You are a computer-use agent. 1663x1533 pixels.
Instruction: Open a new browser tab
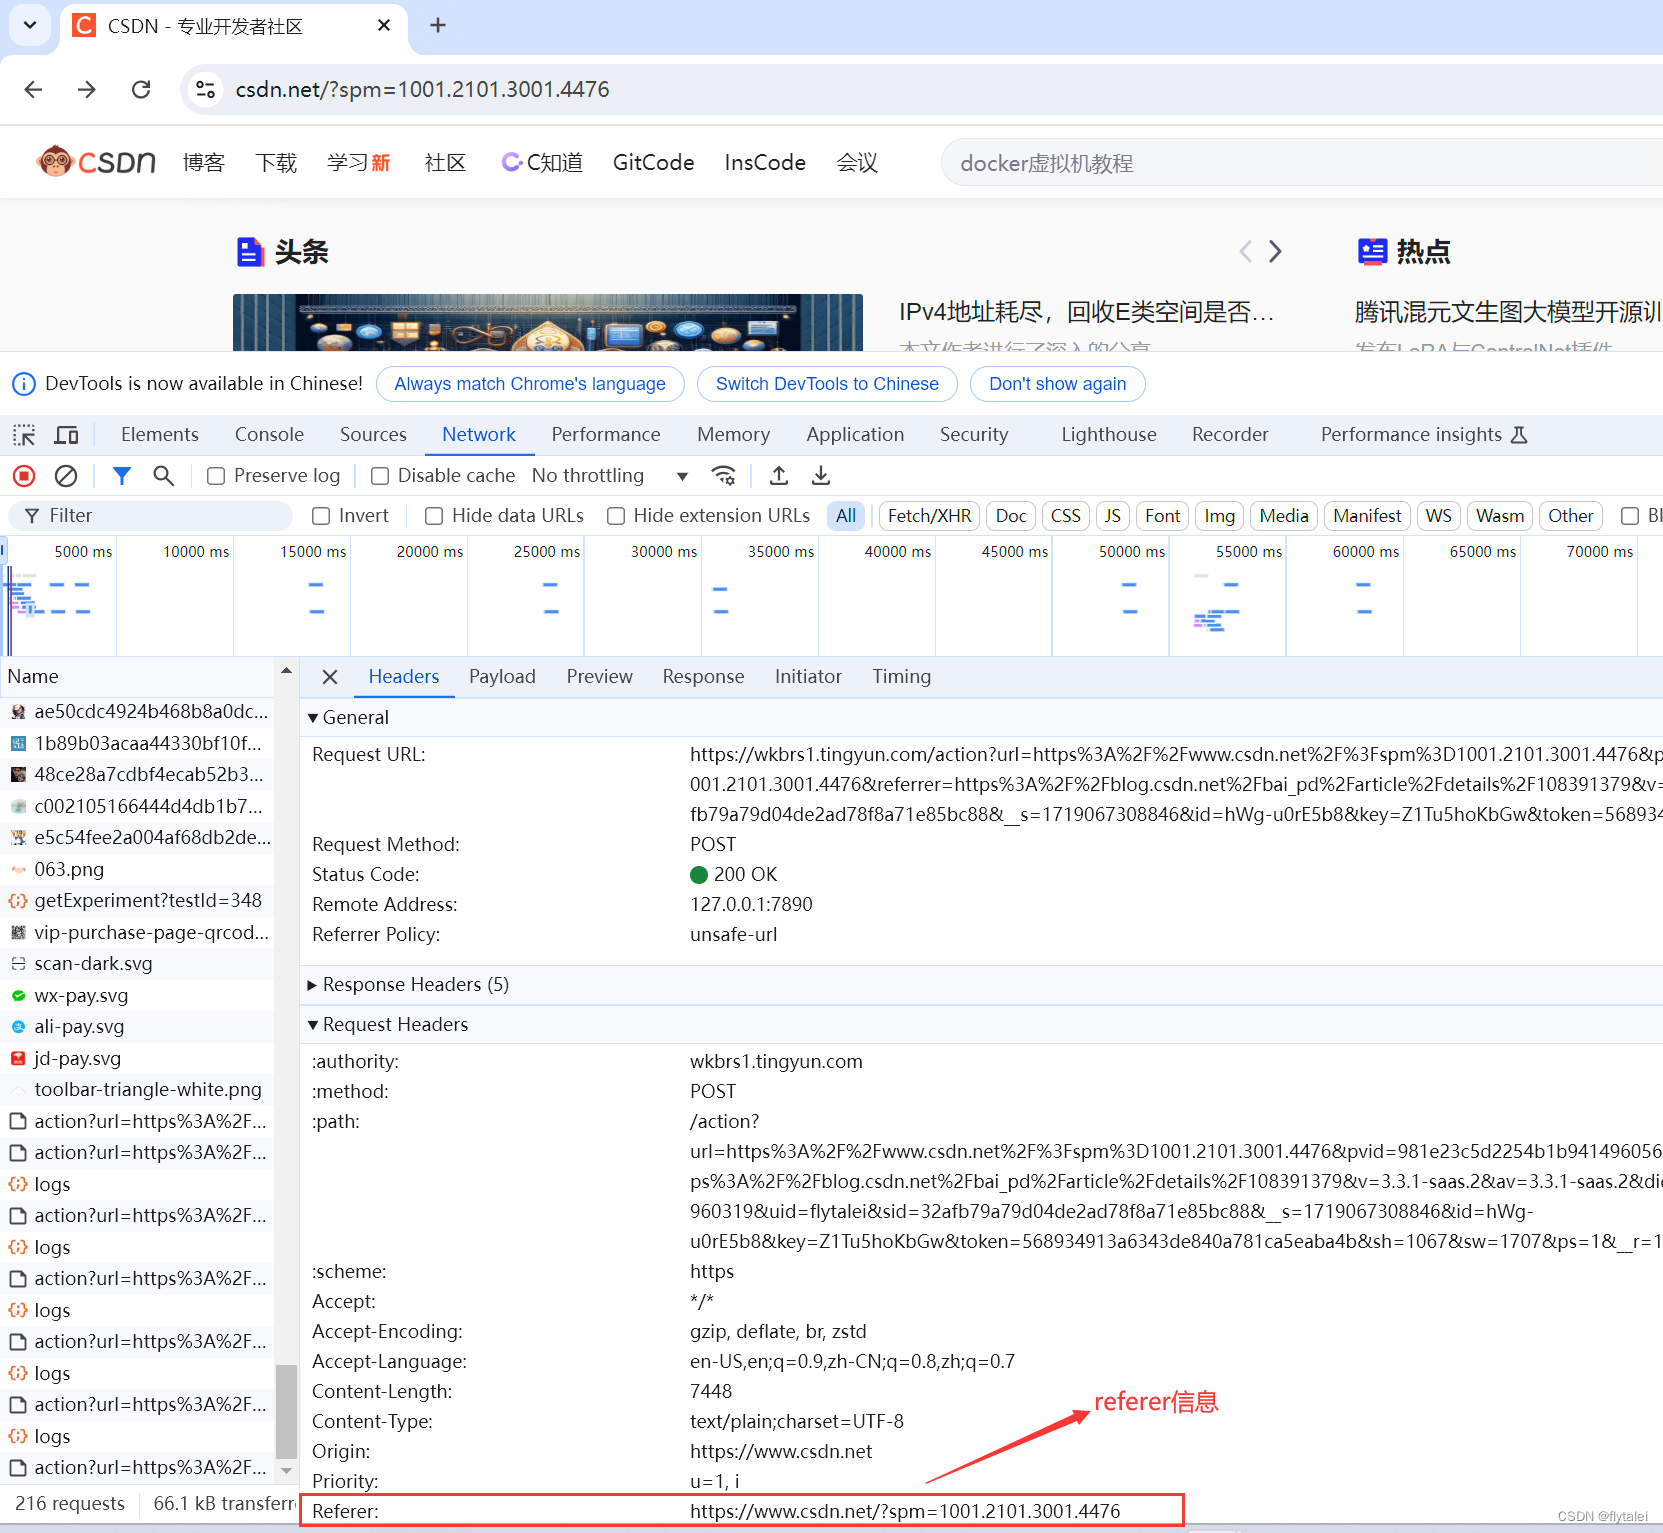[438, 25]
